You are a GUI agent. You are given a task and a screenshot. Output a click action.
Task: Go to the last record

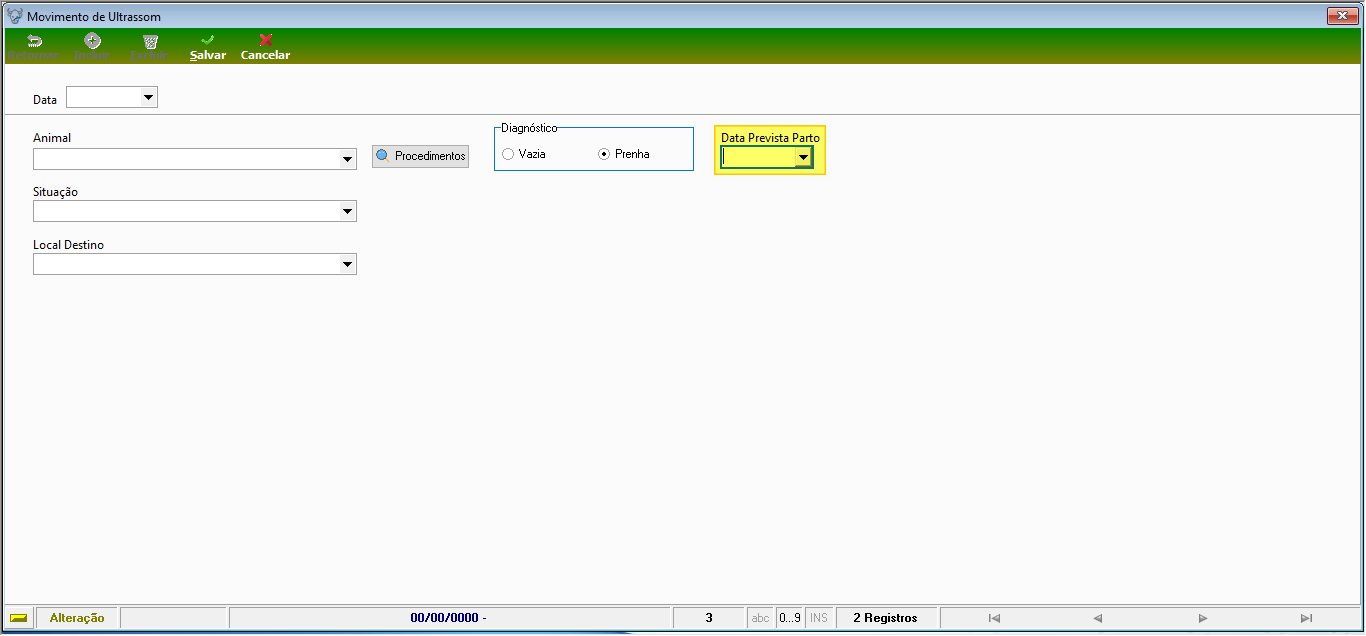pyautogui.click(x=1306, y=618)
